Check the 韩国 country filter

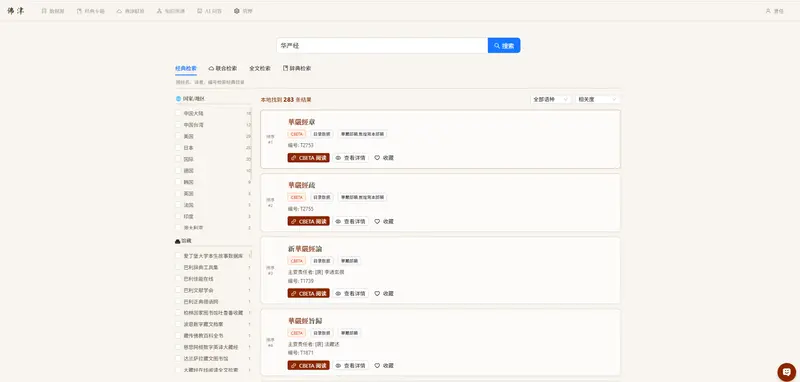click(x=178, y=182)
